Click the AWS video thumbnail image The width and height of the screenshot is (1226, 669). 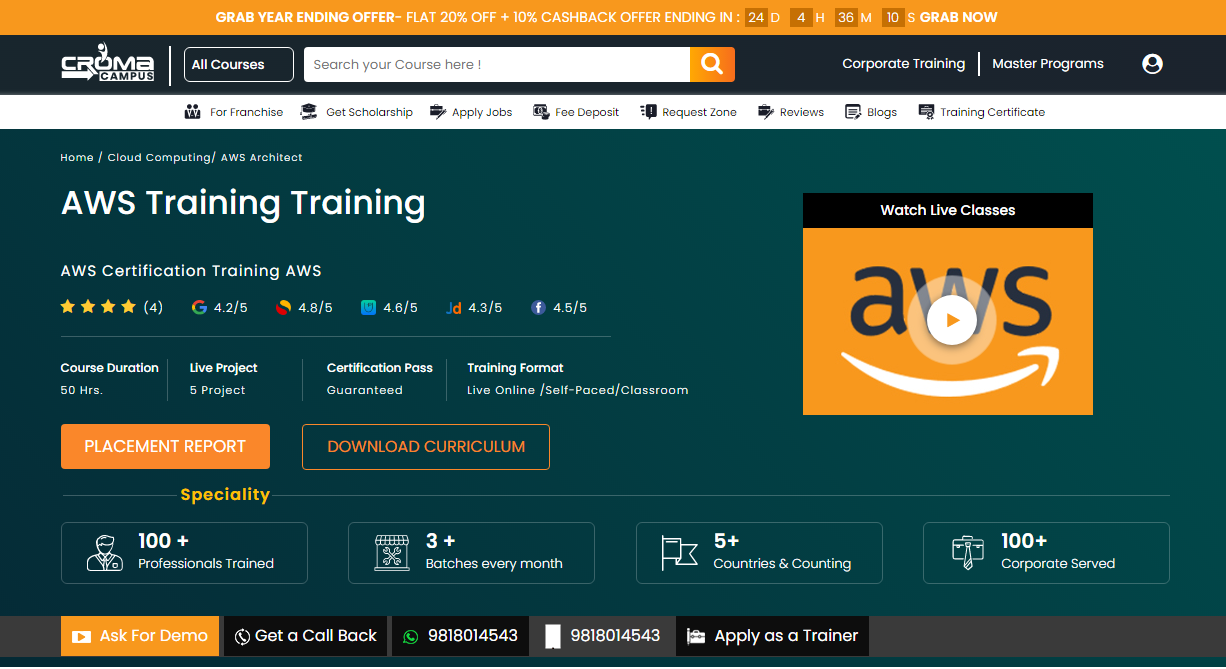(948, 321)
